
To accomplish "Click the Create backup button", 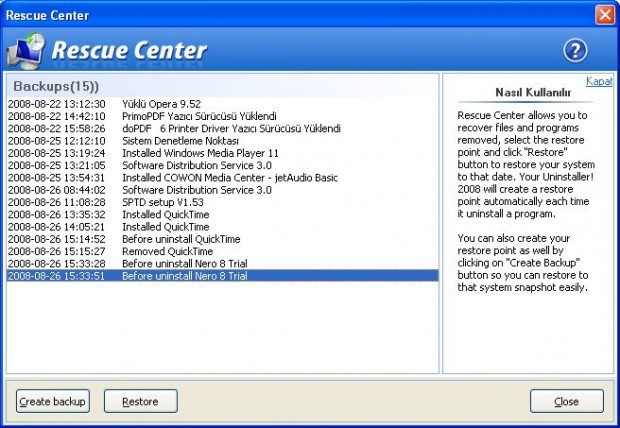I will [x=53, y=401].
